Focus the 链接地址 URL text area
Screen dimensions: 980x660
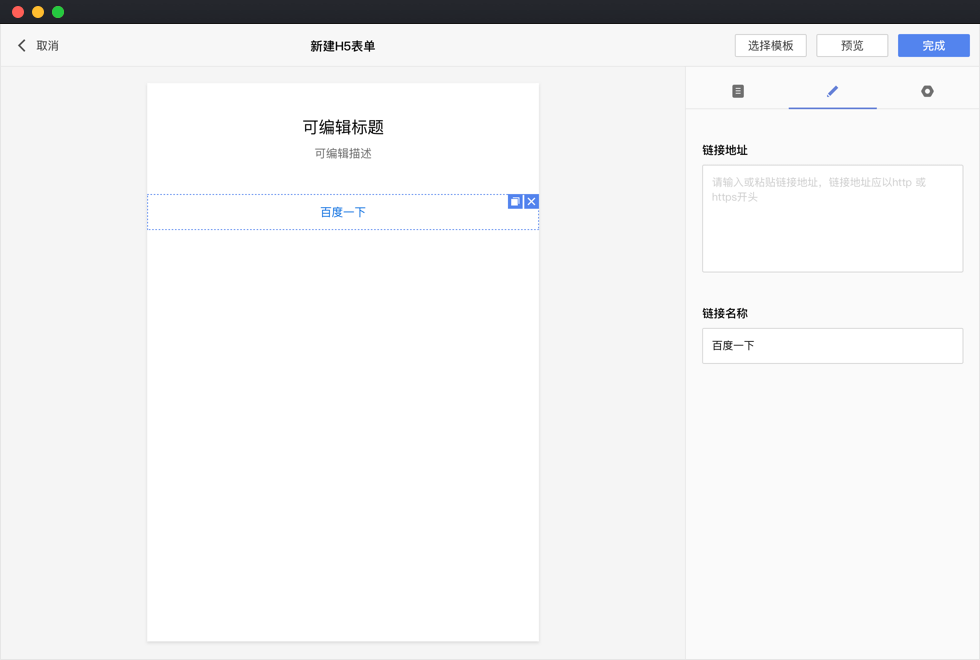coord(832,218)
